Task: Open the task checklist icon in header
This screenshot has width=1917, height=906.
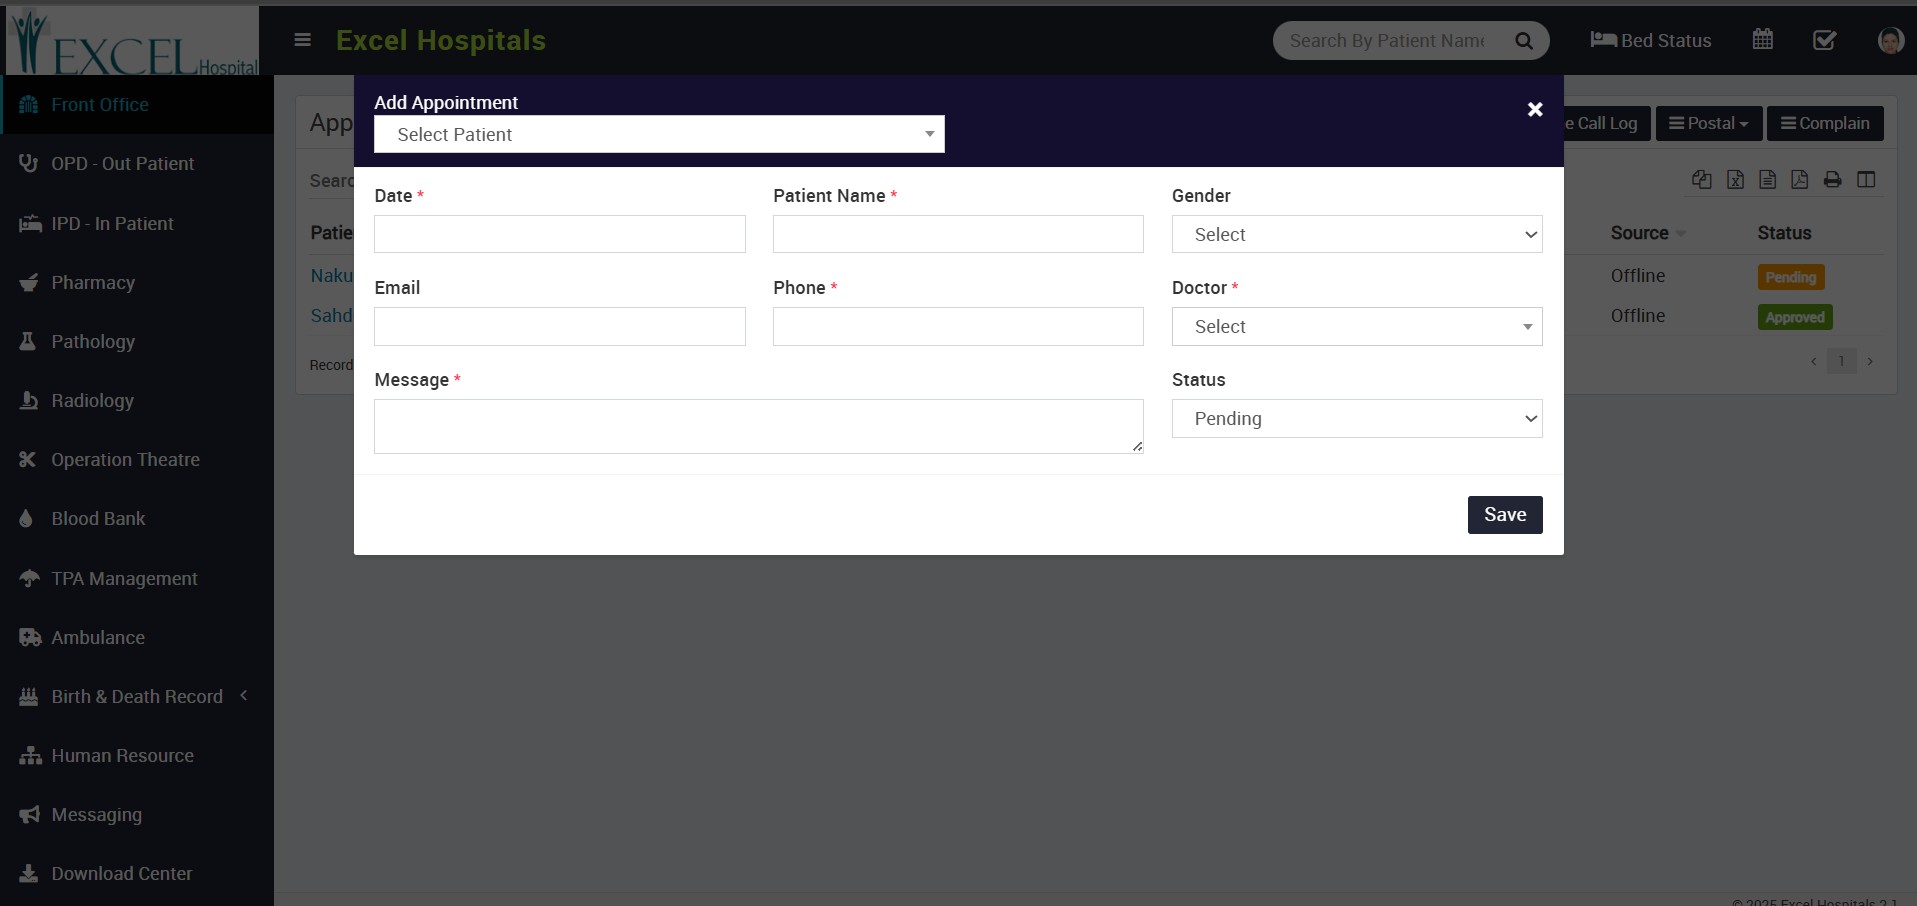Action: (1824, 40)
